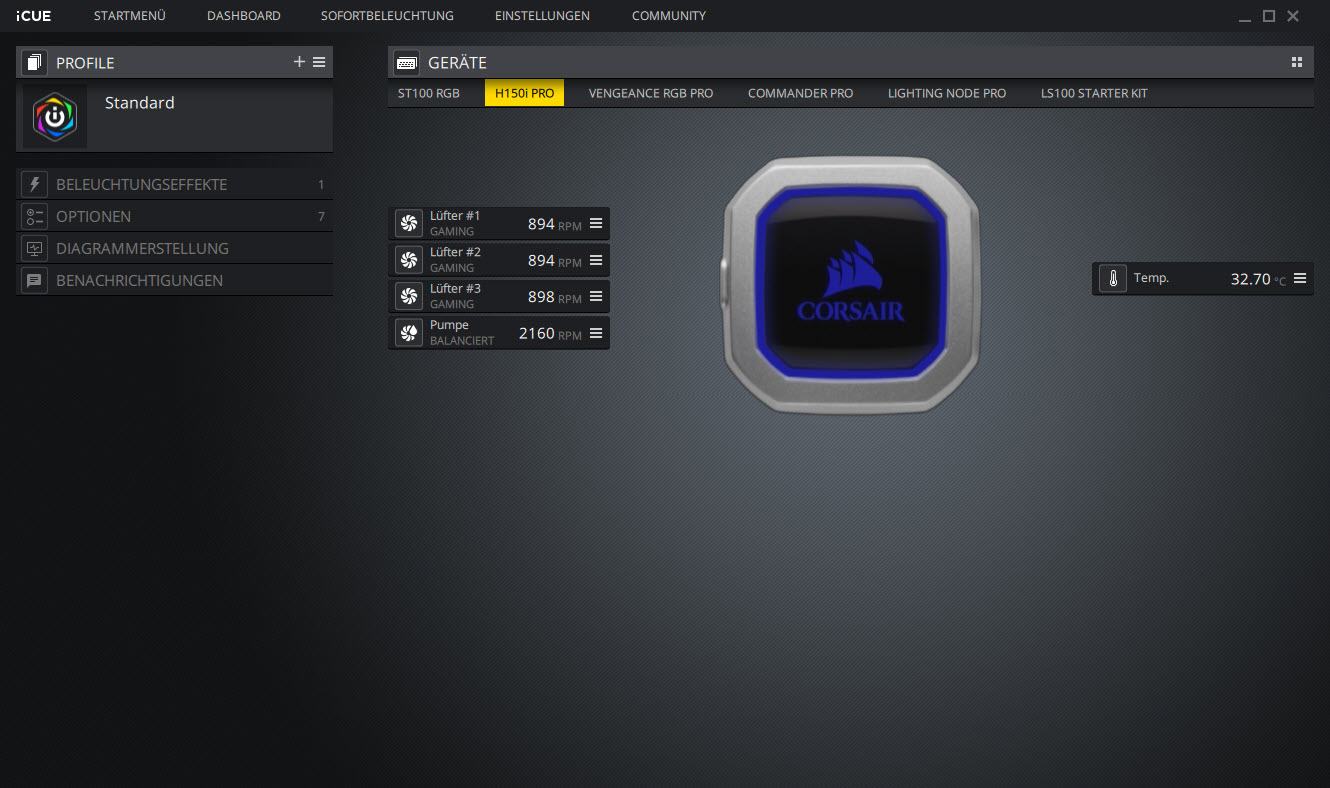Click the OPTIONEN toggles icon
This screenshot has height=788, width=1330.
(x=35, y=216)
